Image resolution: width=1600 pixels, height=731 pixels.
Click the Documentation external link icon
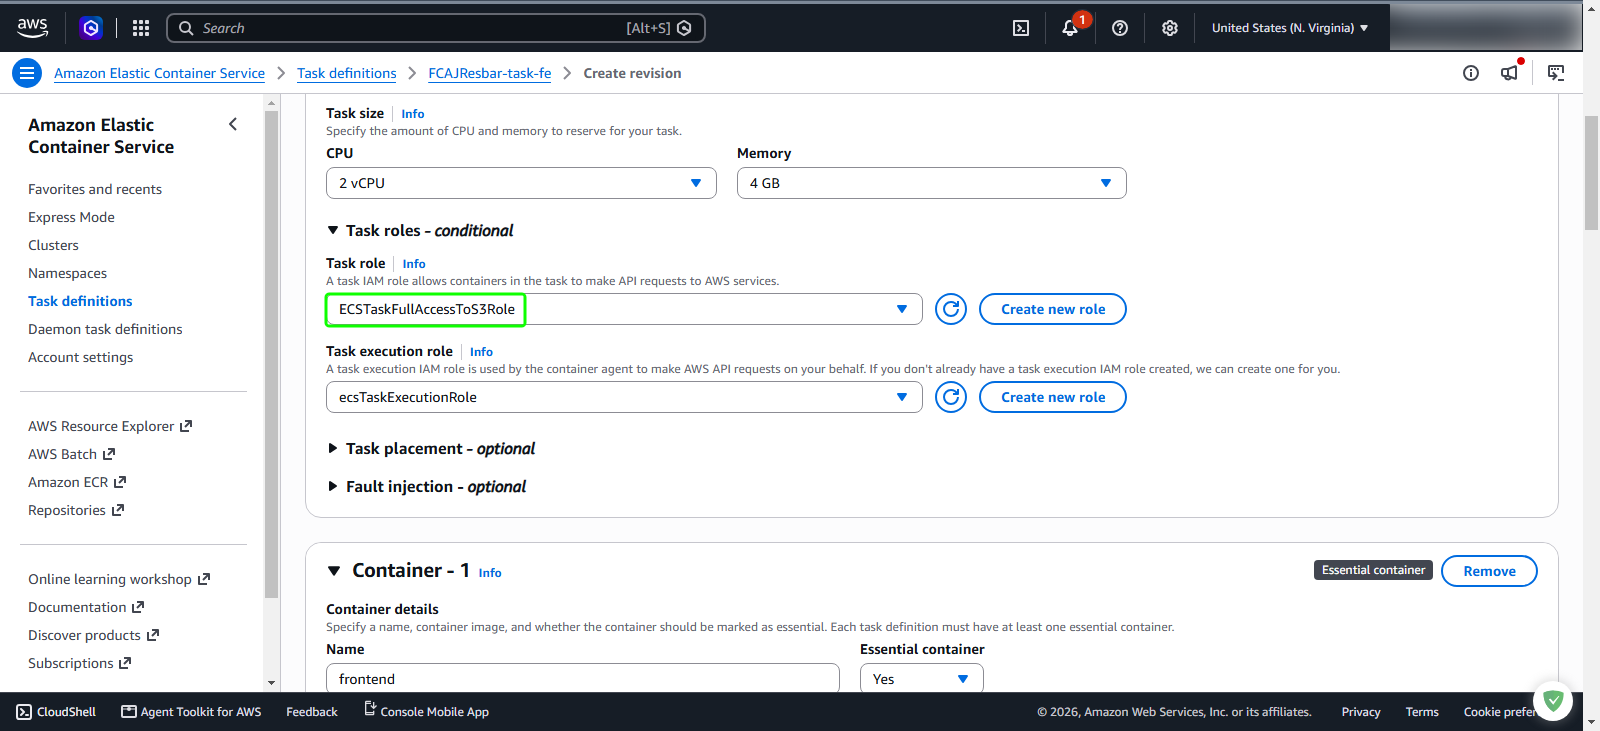(x=138, y=607)
